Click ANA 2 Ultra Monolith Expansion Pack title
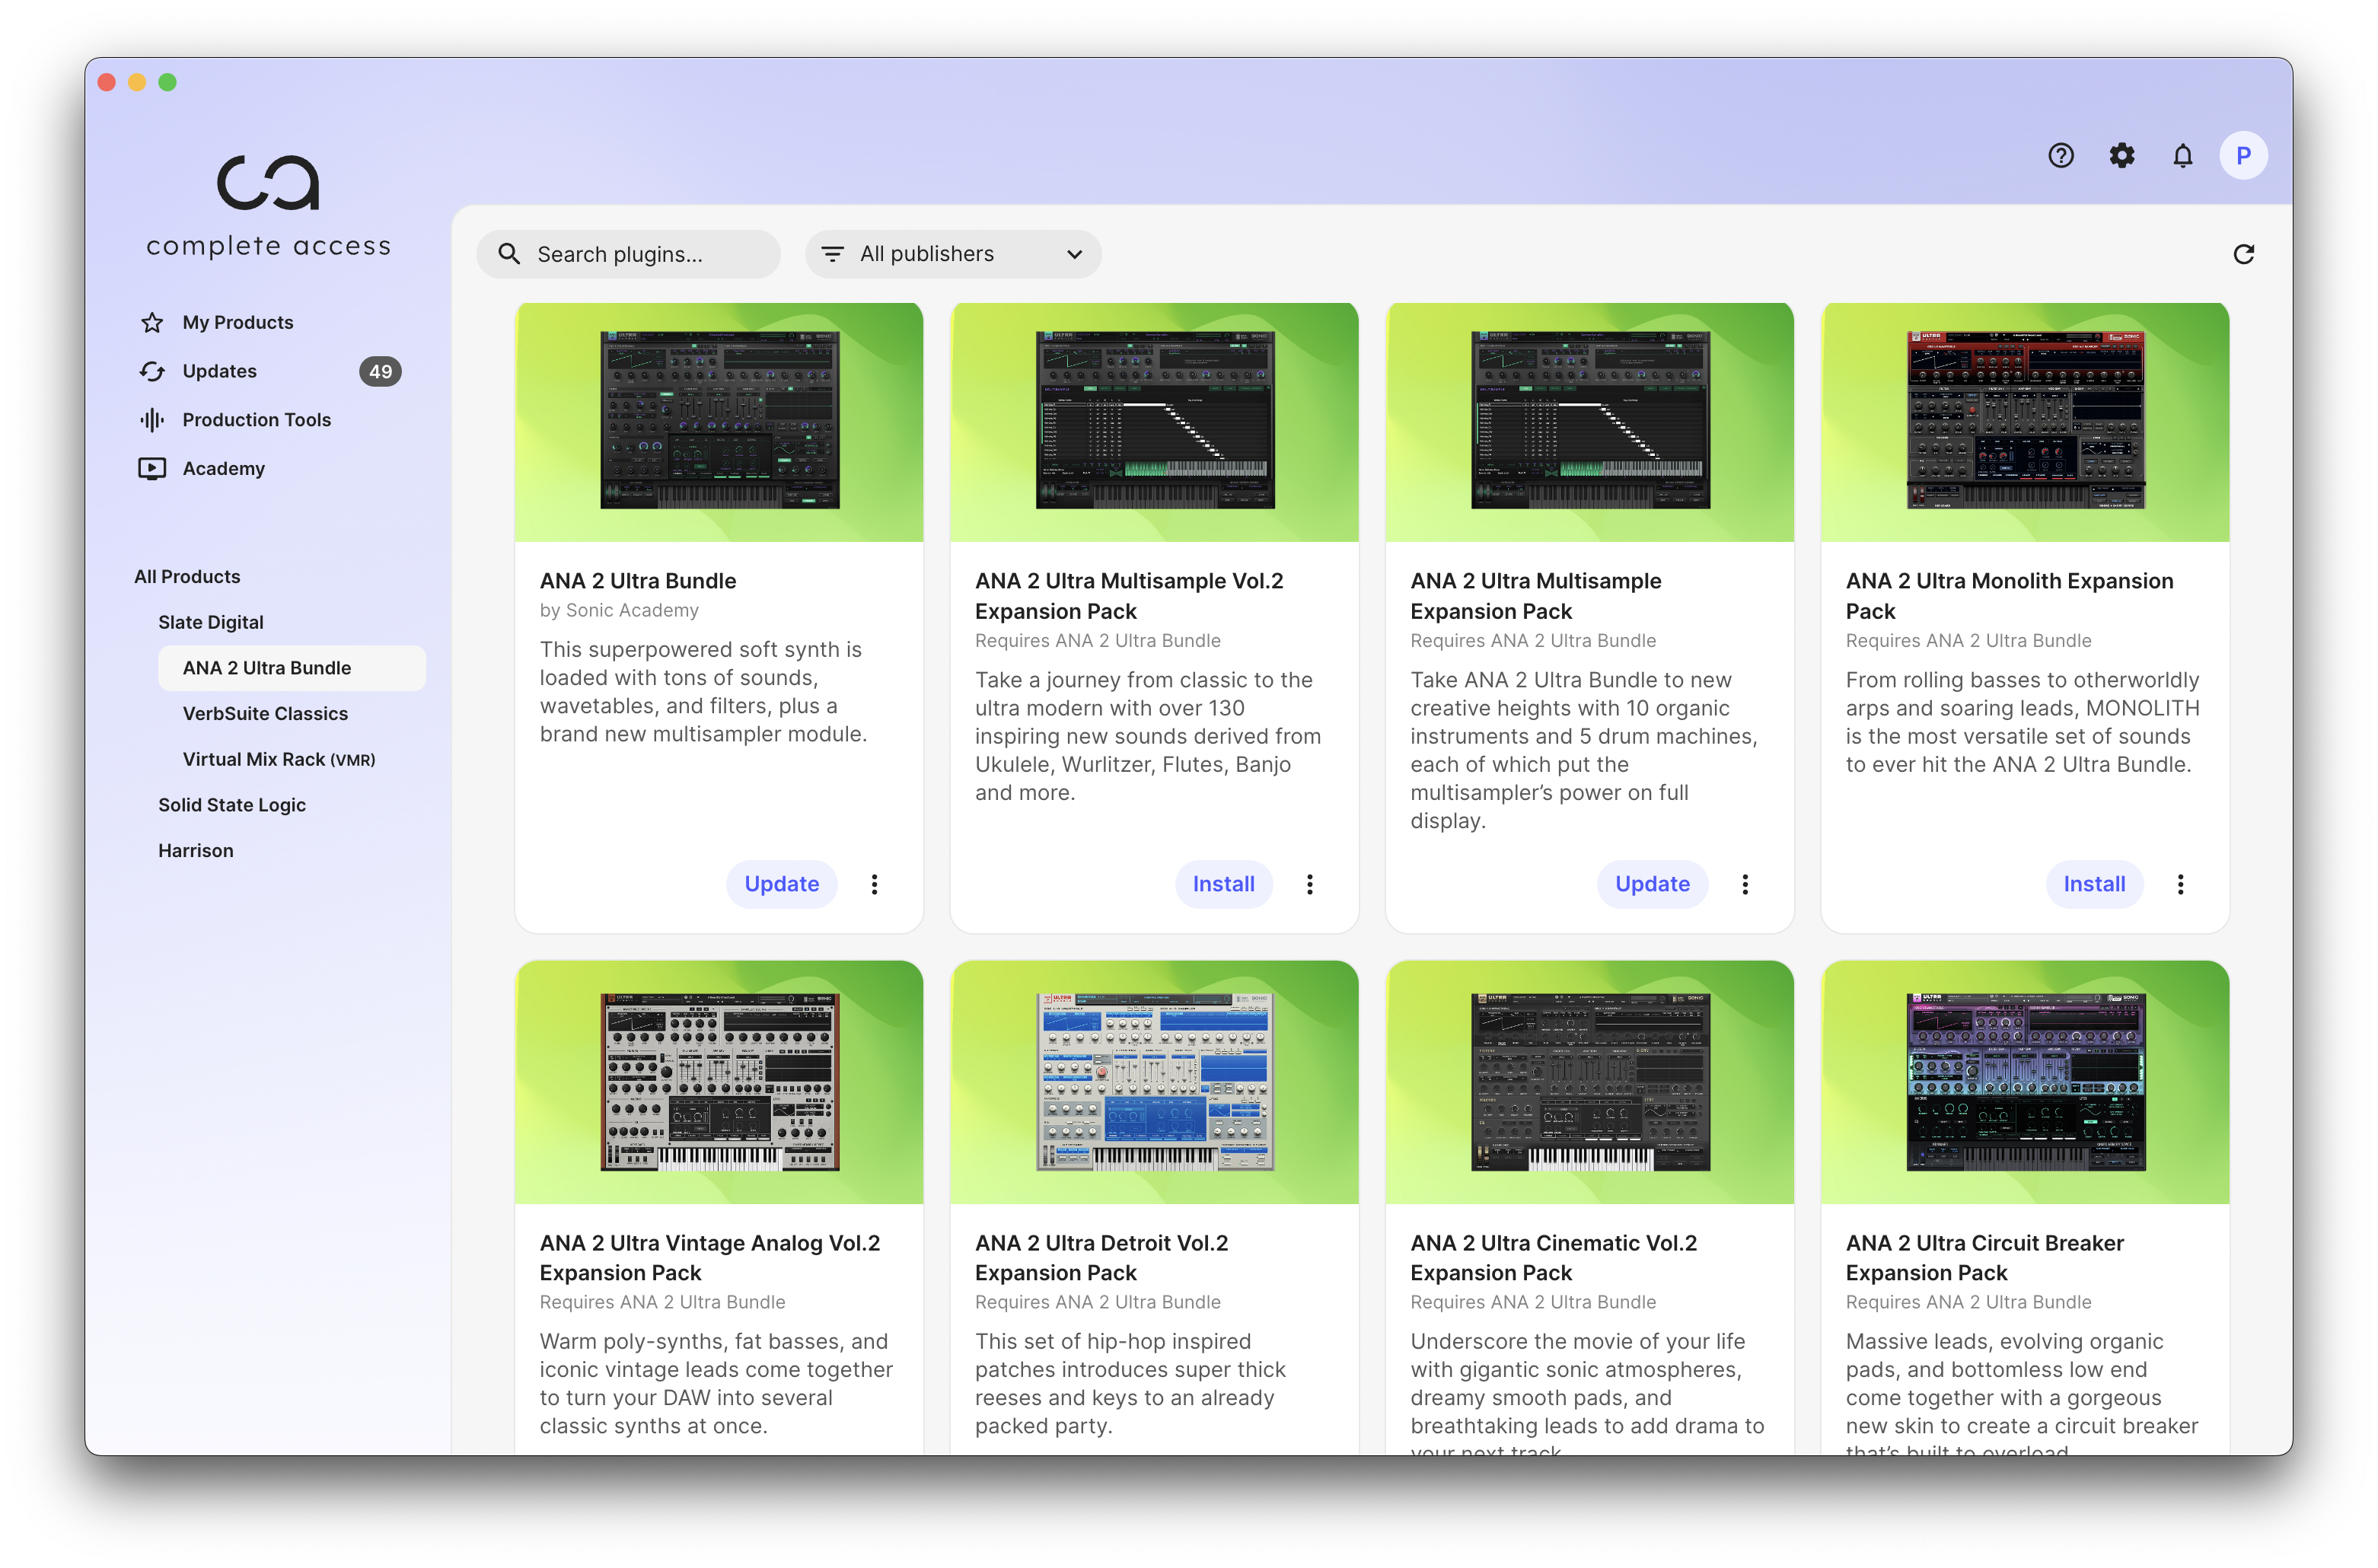 tap(2009, 596)
